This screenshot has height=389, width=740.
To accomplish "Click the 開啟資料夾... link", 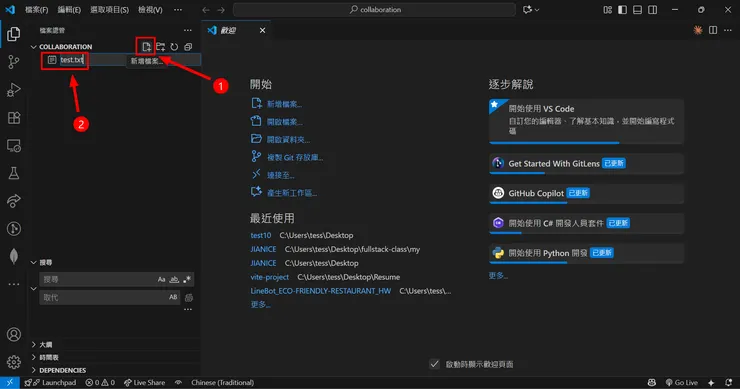I will pos(288,140).
